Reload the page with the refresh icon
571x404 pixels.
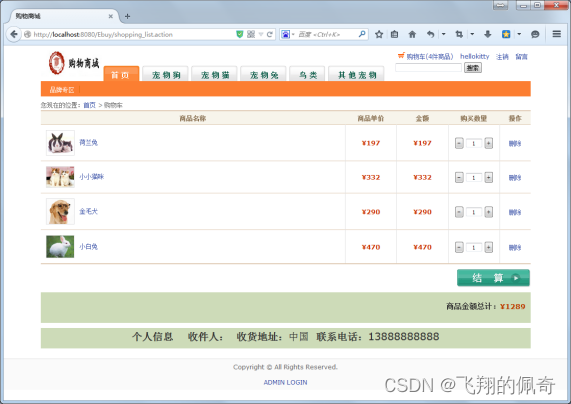269,34
